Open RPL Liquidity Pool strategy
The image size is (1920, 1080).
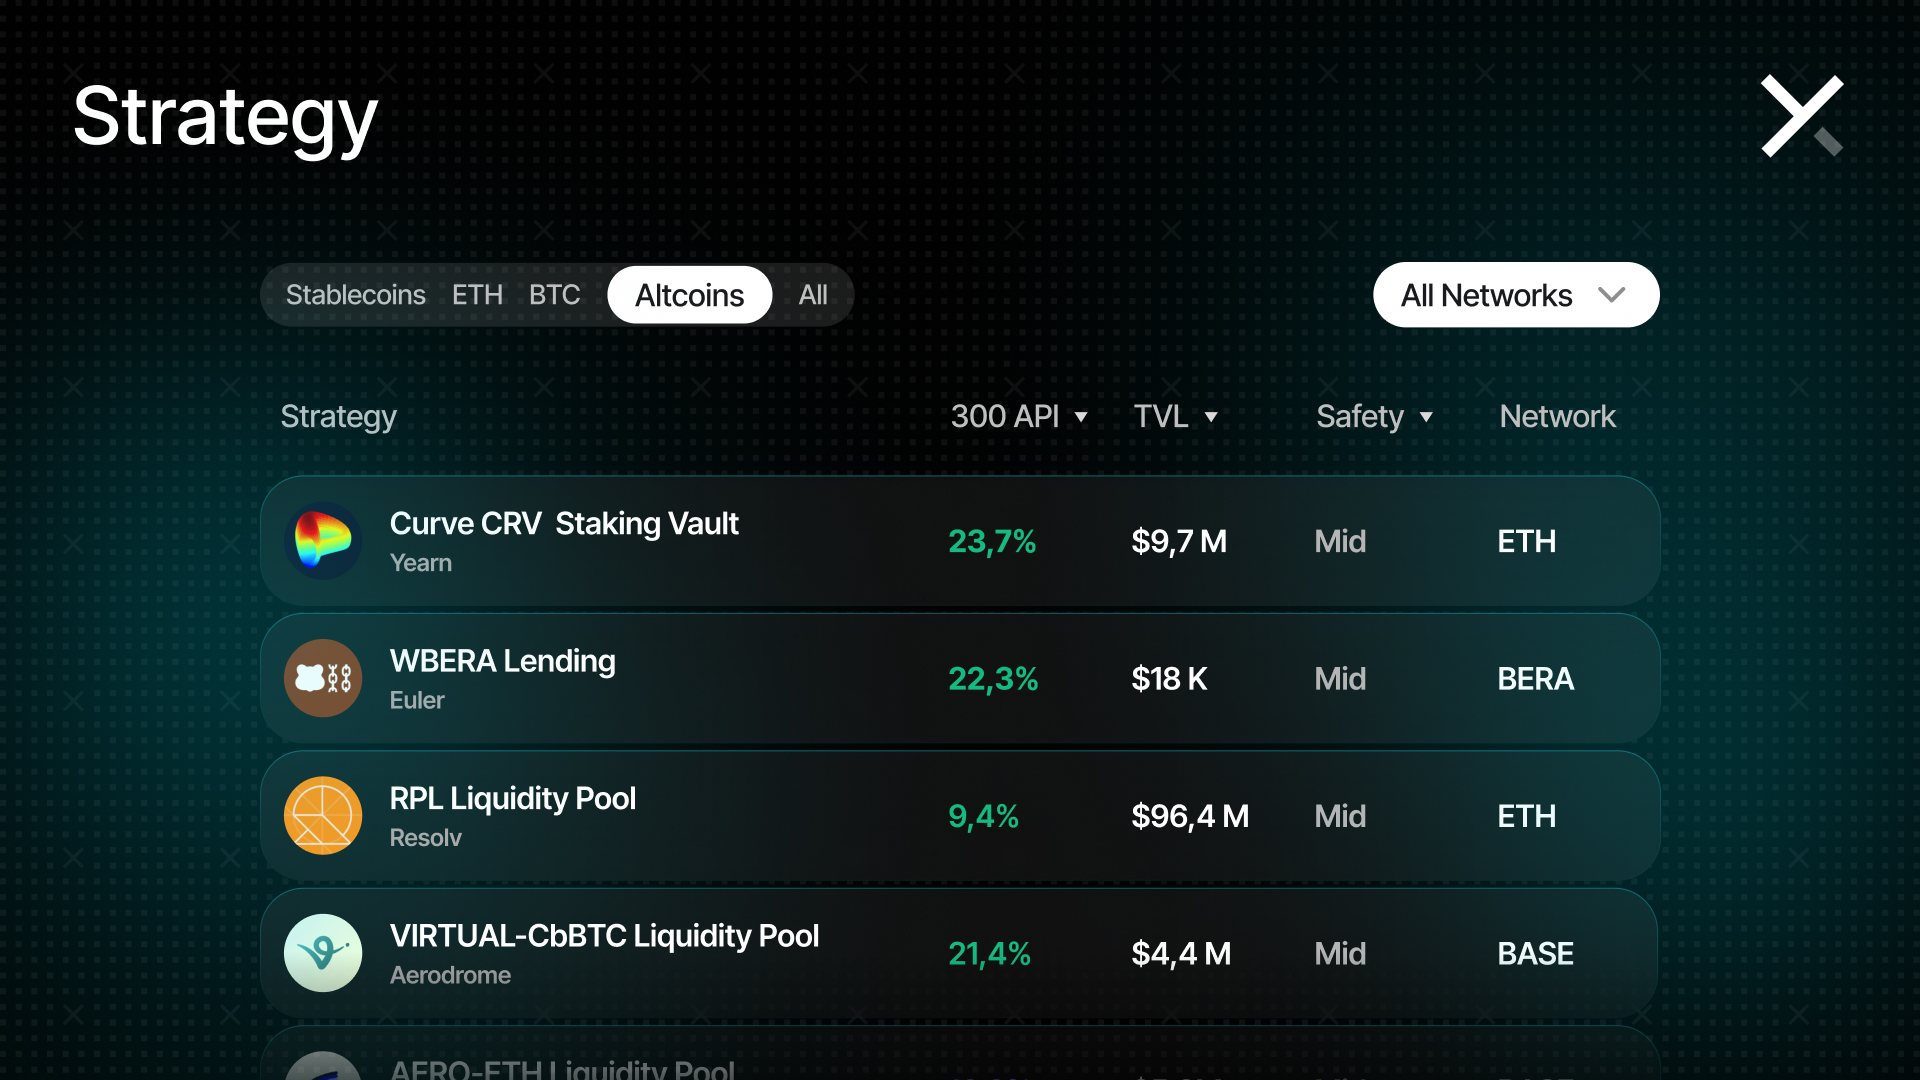(512, 799)
